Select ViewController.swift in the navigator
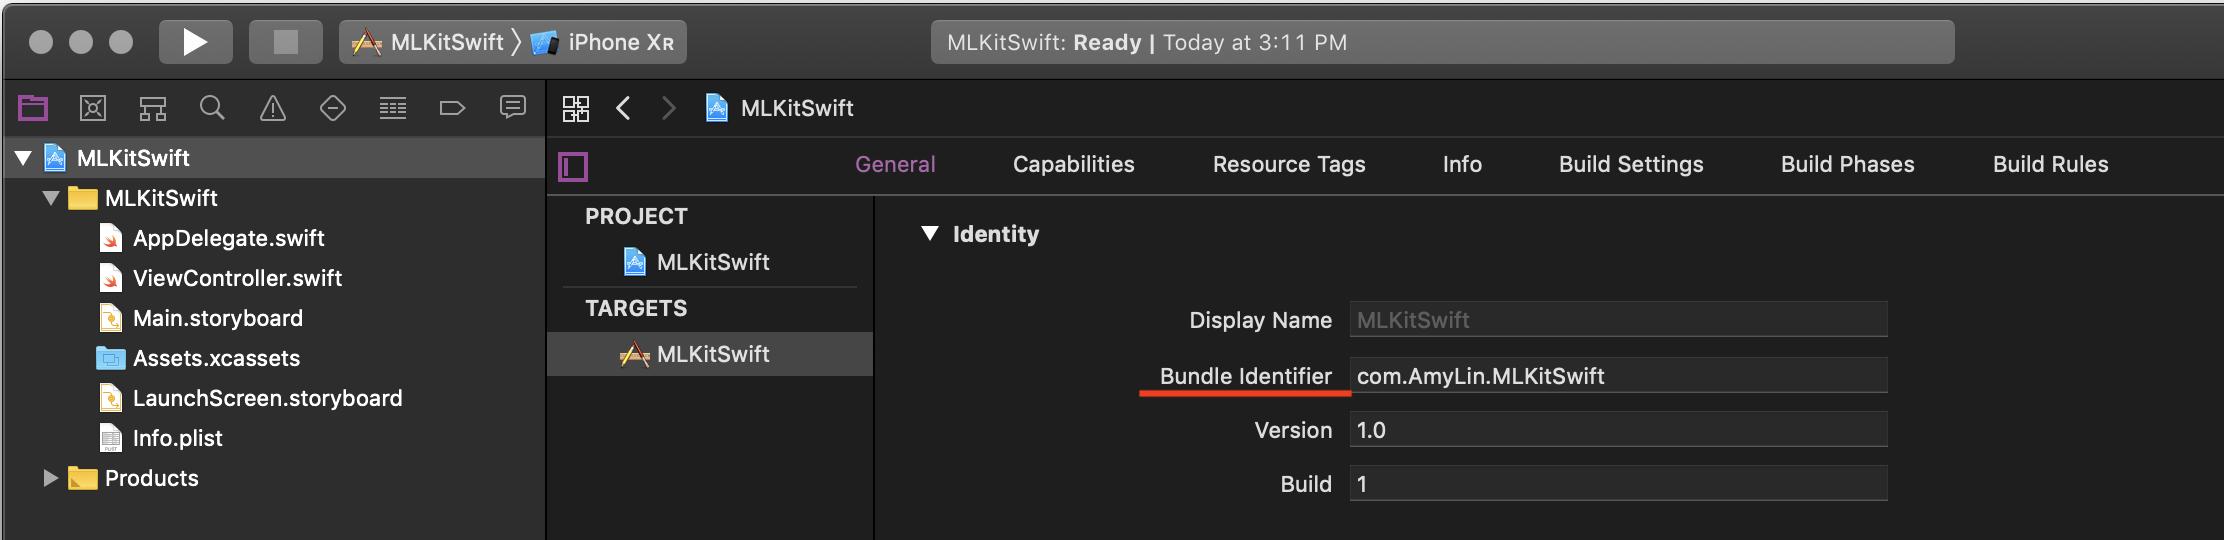2224x540 pixels. coord(237,278)
